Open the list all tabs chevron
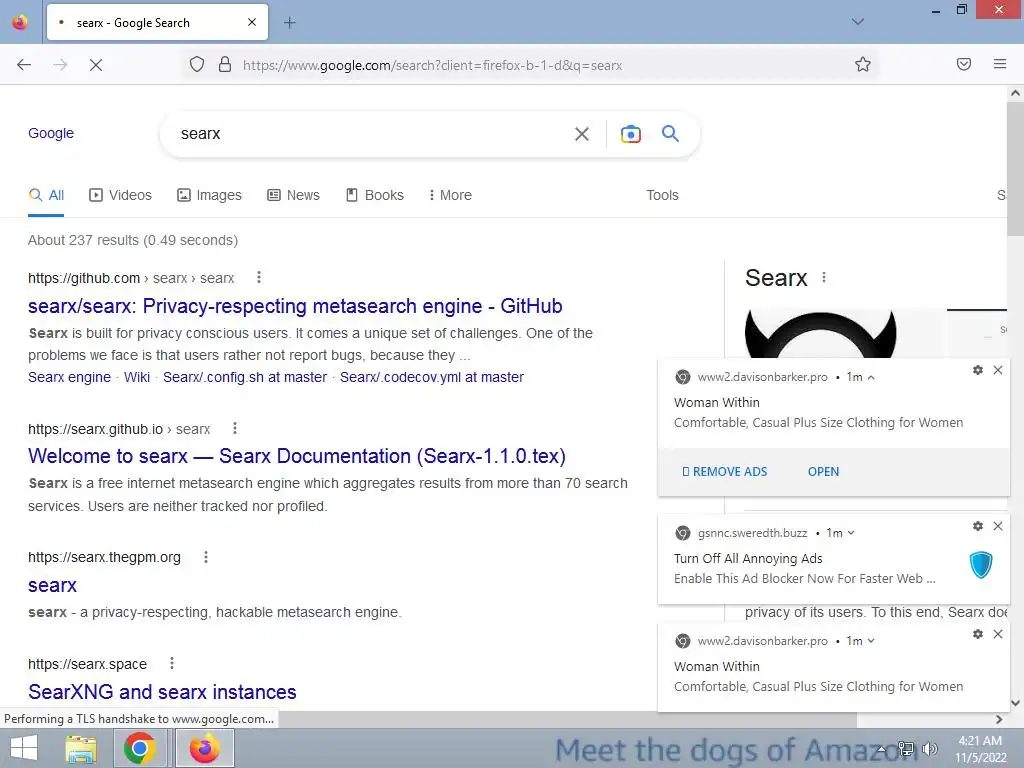 click(858, 22)
